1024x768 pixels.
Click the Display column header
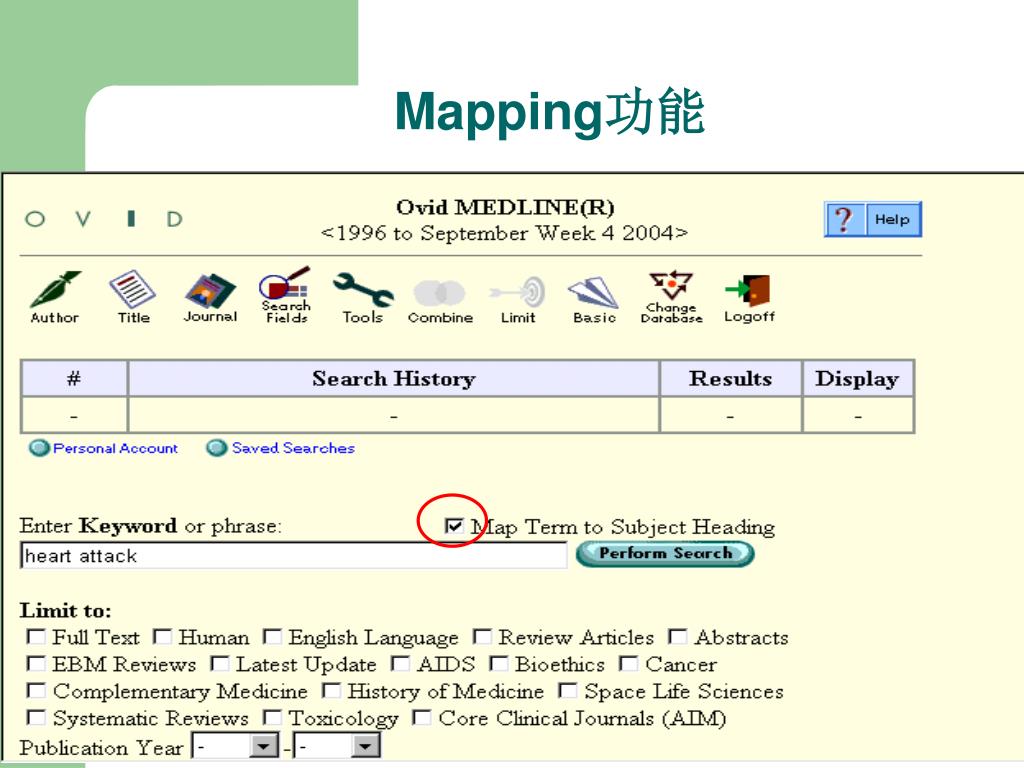point(857,379)
